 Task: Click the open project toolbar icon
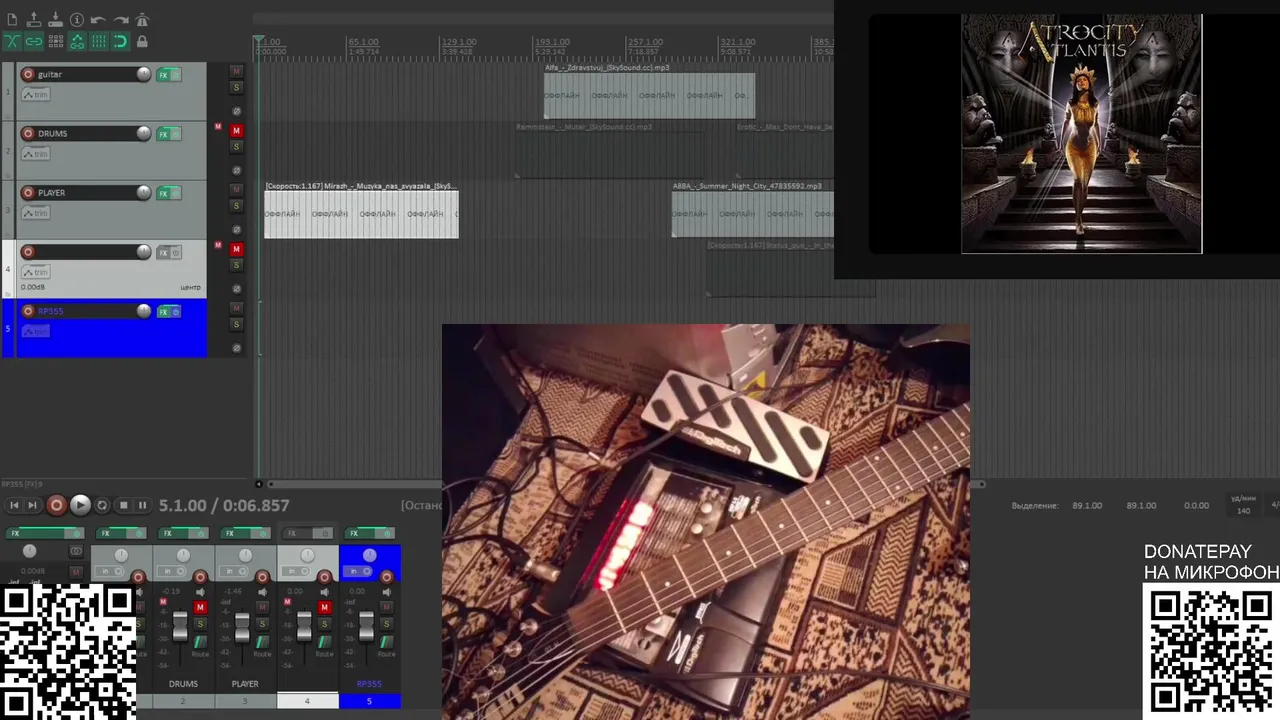[x=33, y=20]
